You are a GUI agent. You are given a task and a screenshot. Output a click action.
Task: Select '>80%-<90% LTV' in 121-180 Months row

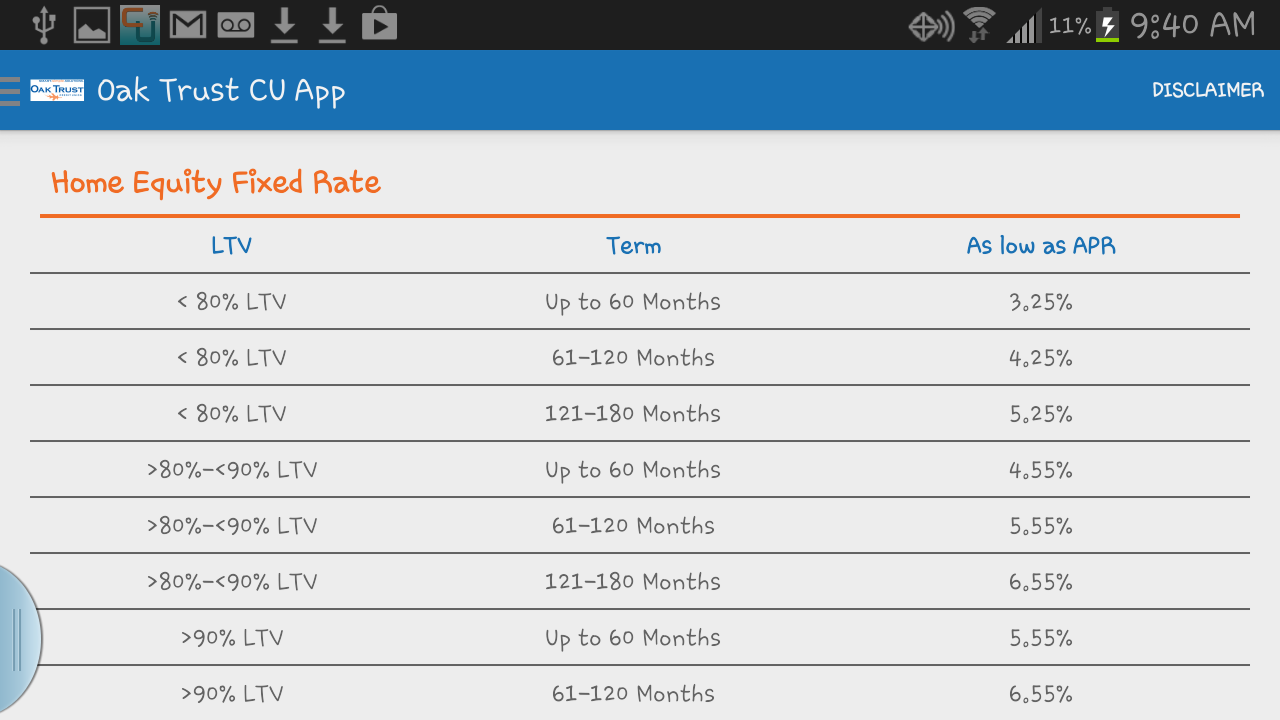pyautogui.click(x=232, y=582)
